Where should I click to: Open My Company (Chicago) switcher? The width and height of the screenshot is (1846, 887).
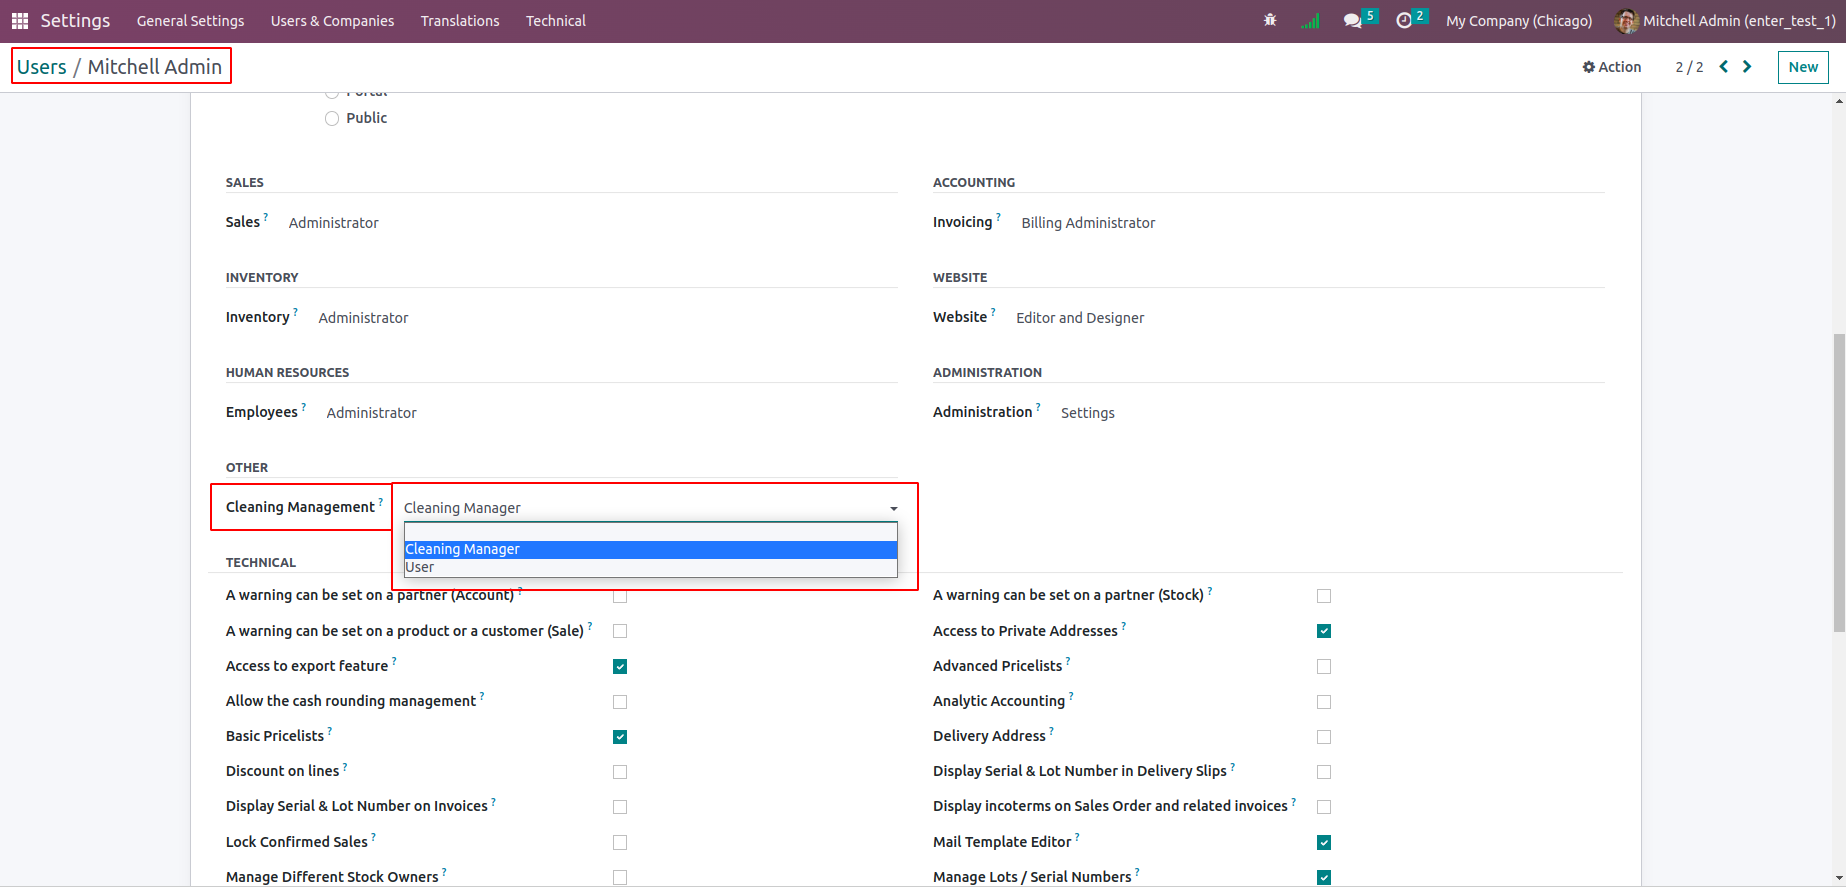1519,21
